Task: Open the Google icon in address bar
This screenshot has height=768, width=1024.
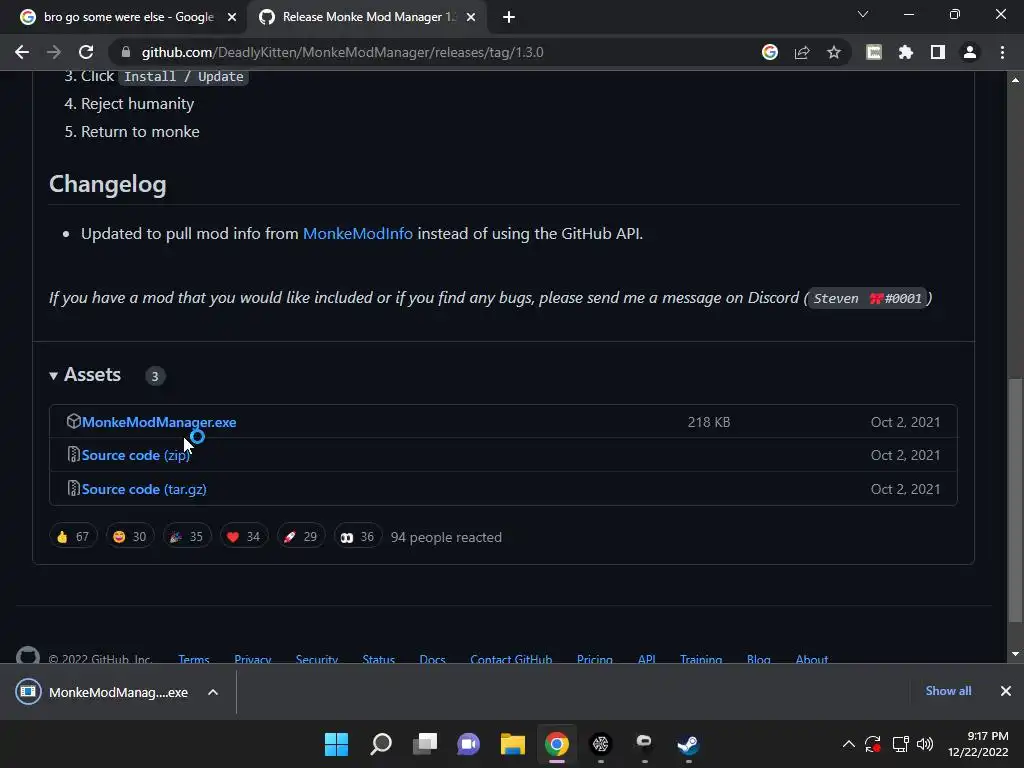Action: pyautogui.click(x=770, y=52)
